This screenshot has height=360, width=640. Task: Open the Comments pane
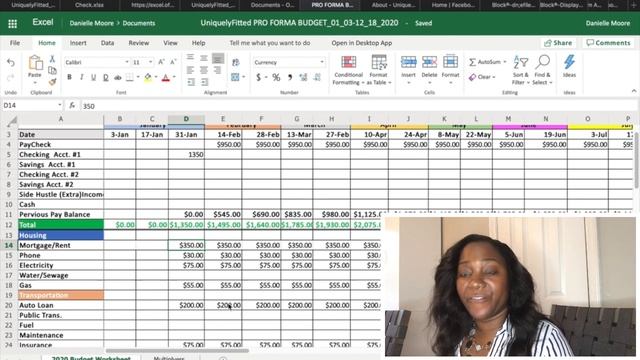pyautogui.click(x=608, y=43)
